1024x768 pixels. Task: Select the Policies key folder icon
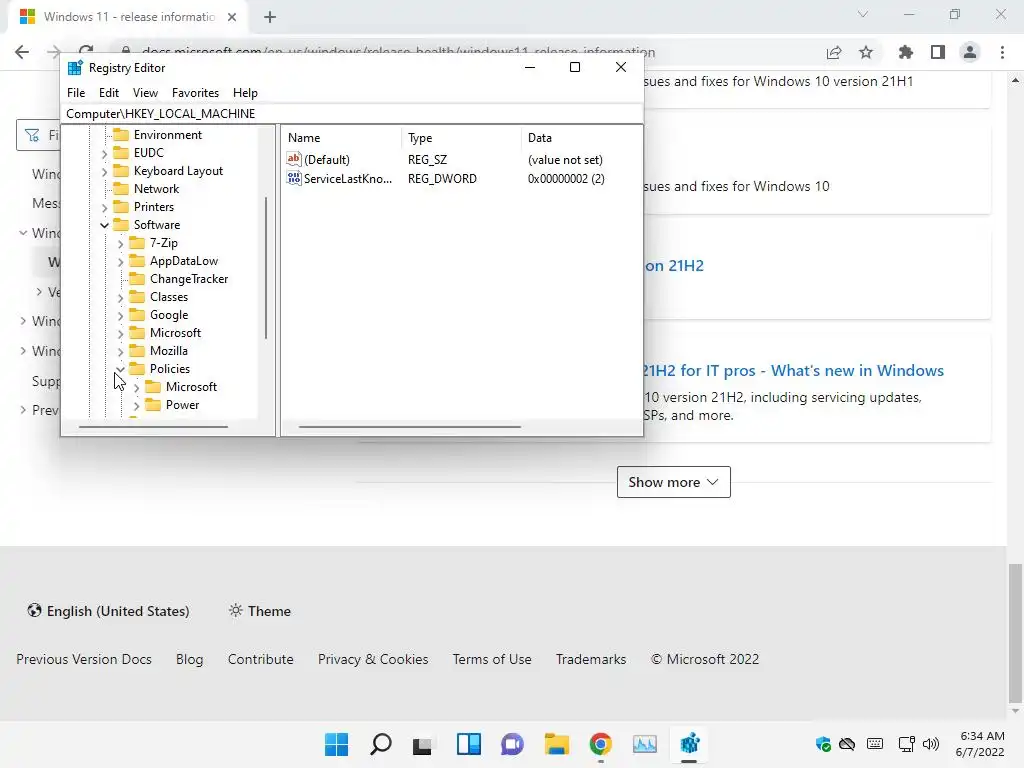tap(137, 368)
